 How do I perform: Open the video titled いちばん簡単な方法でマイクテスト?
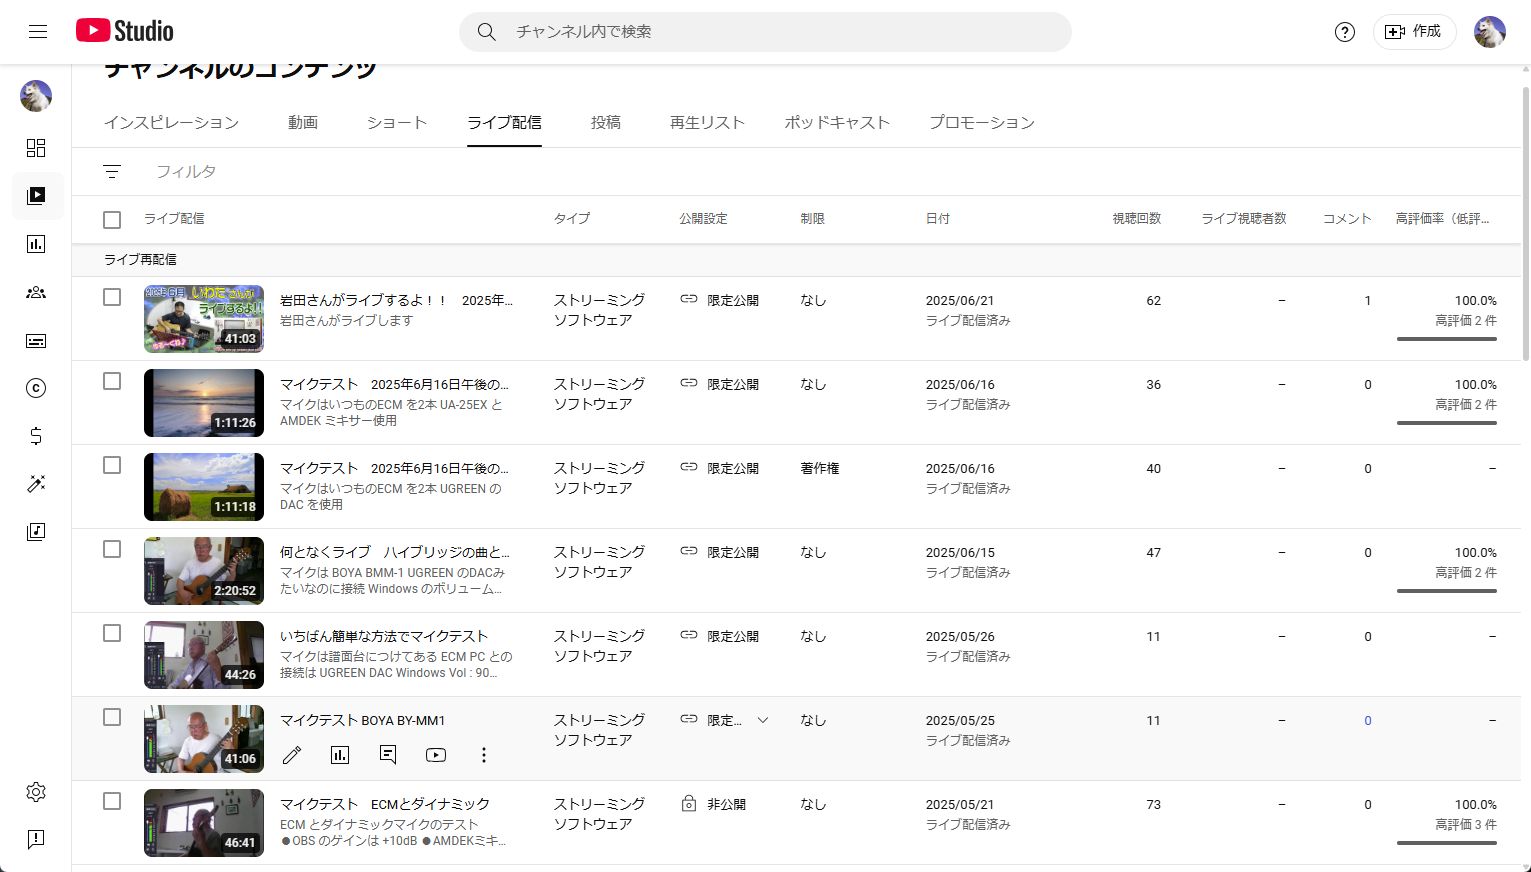point(384,636)
